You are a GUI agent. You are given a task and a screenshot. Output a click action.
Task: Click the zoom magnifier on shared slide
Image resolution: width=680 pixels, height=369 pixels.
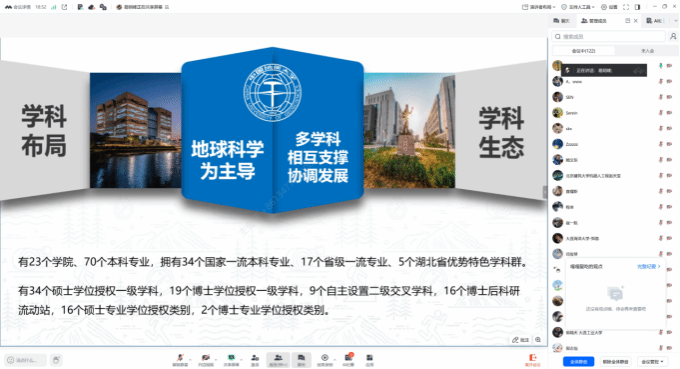538,340
